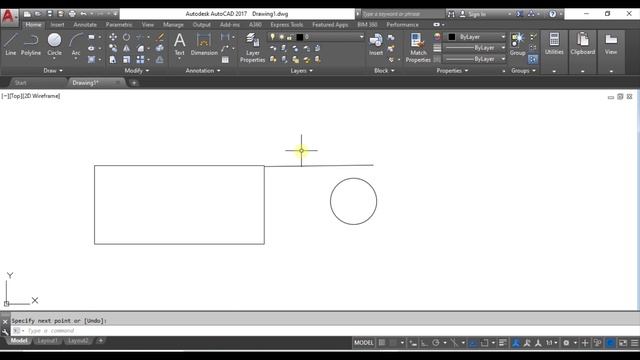This screenshot has width=640, height=360.
Task: Click the Scale tool icon
Action: coord(127,60)
